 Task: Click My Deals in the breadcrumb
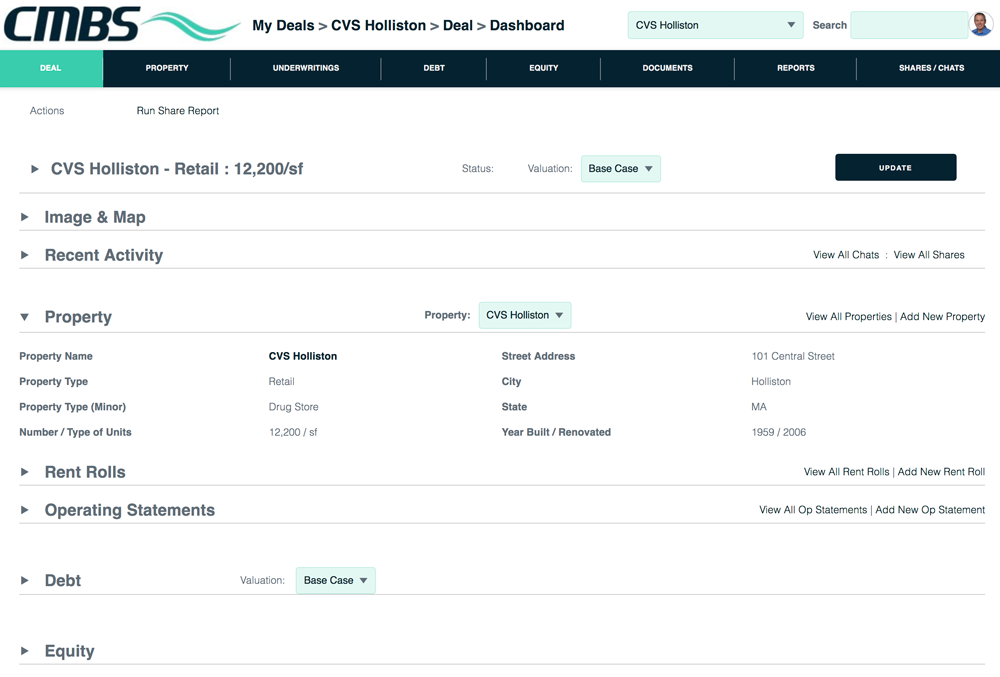(283, 25)
